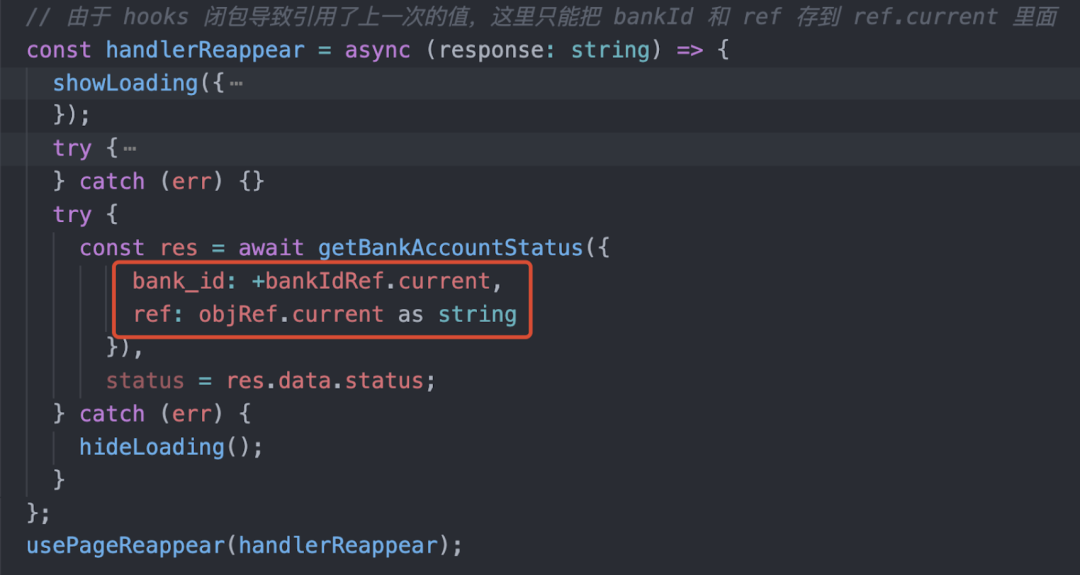Click the usePageReappear hook call
Image resolution: width=1080 pixels, height=575 pixels.
click(x=125, y=546)
